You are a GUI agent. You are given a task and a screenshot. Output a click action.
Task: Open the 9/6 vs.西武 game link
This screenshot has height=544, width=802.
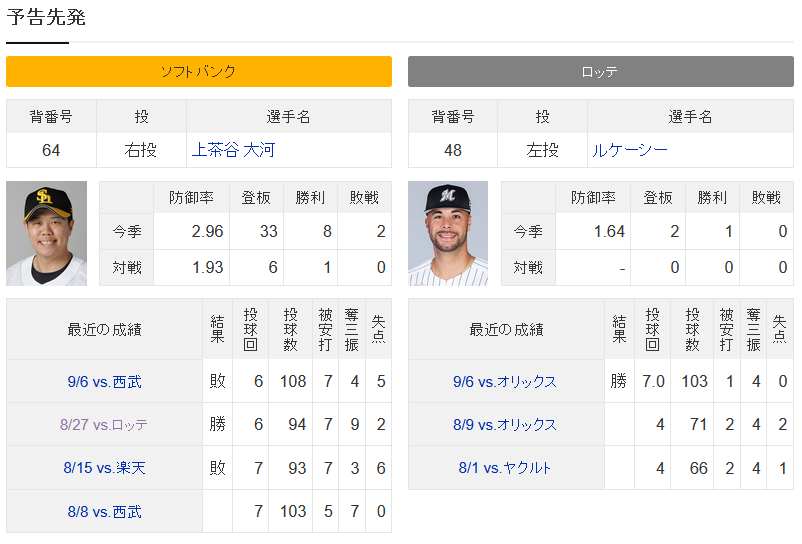(104, 381)
